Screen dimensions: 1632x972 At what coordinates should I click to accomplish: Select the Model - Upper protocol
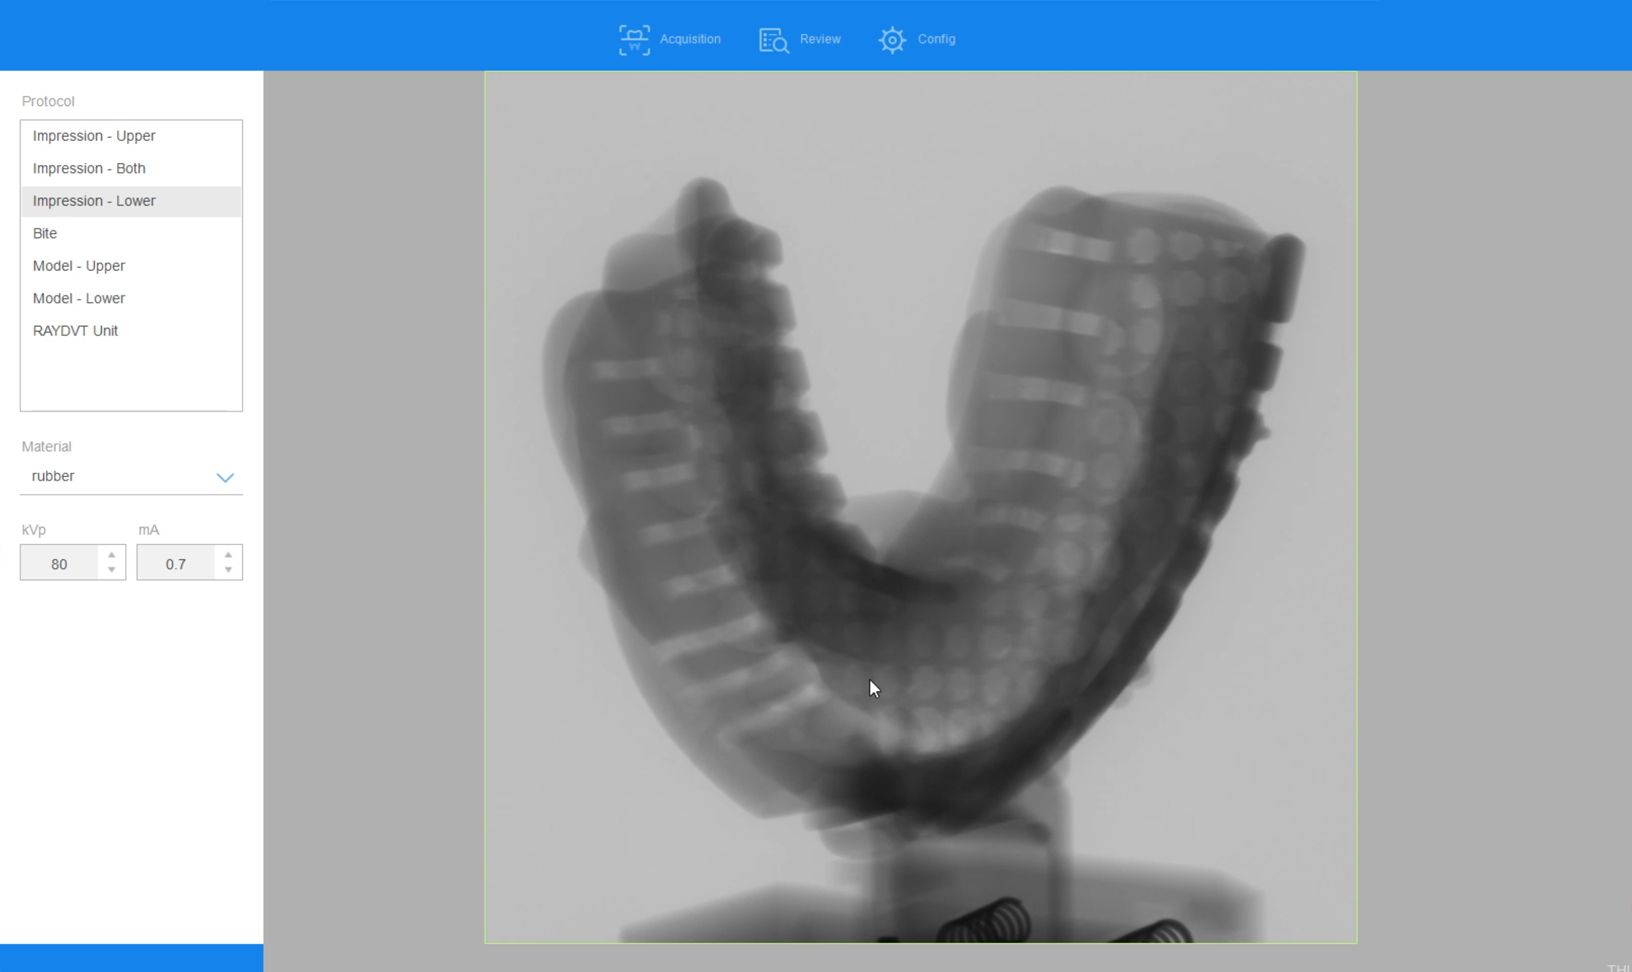(79, 265)
